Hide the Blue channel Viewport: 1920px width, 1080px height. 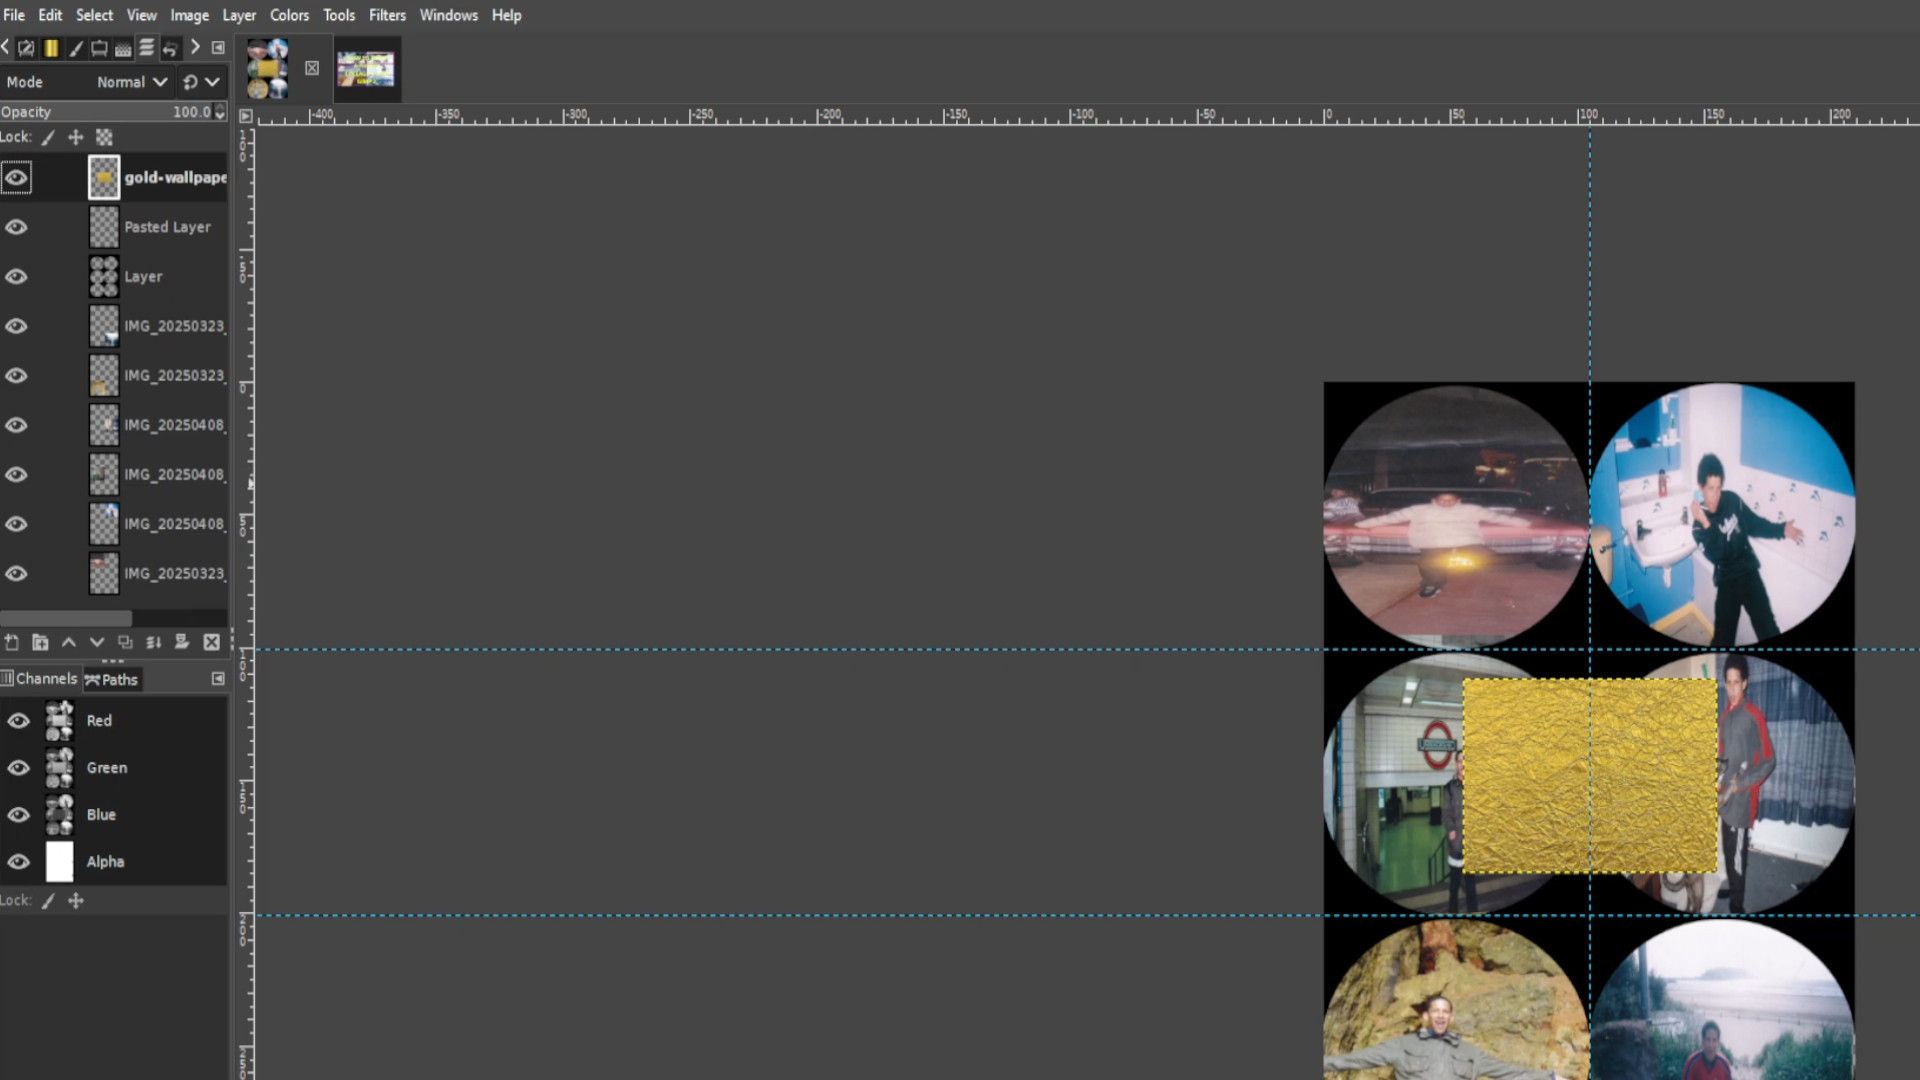pyautogui.click(x=18, y=814)
